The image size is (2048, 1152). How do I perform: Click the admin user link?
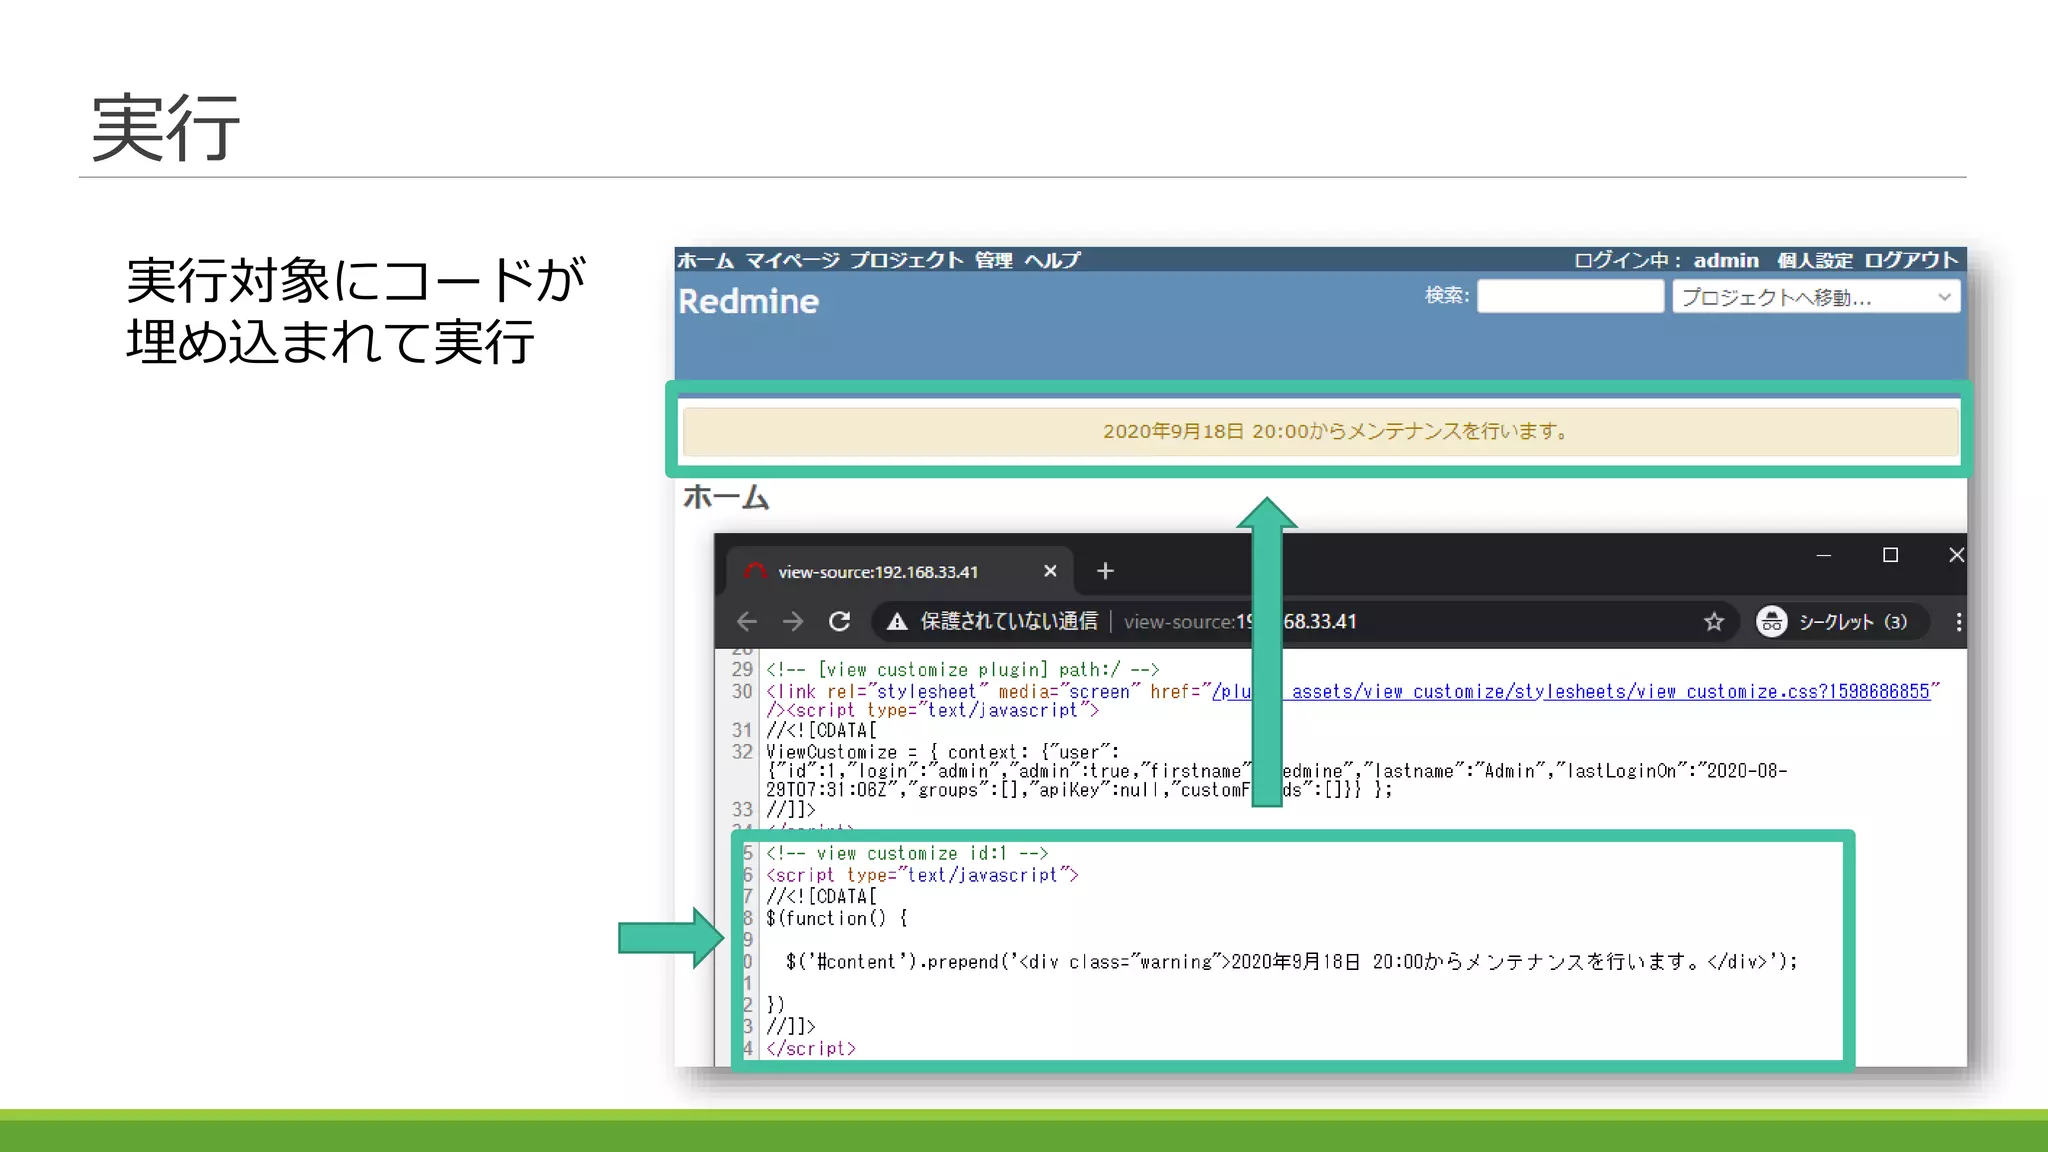[1725, 260]
